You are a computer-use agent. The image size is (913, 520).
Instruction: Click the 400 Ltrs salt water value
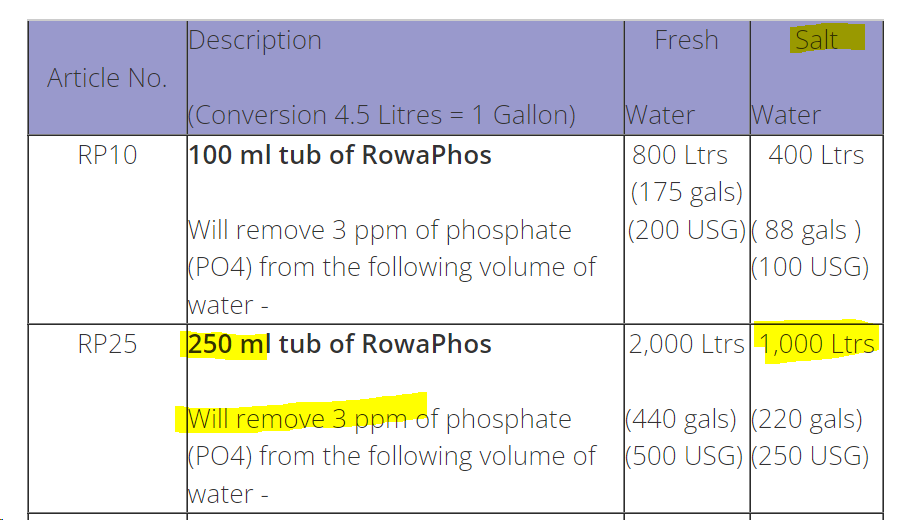point(816,155)
